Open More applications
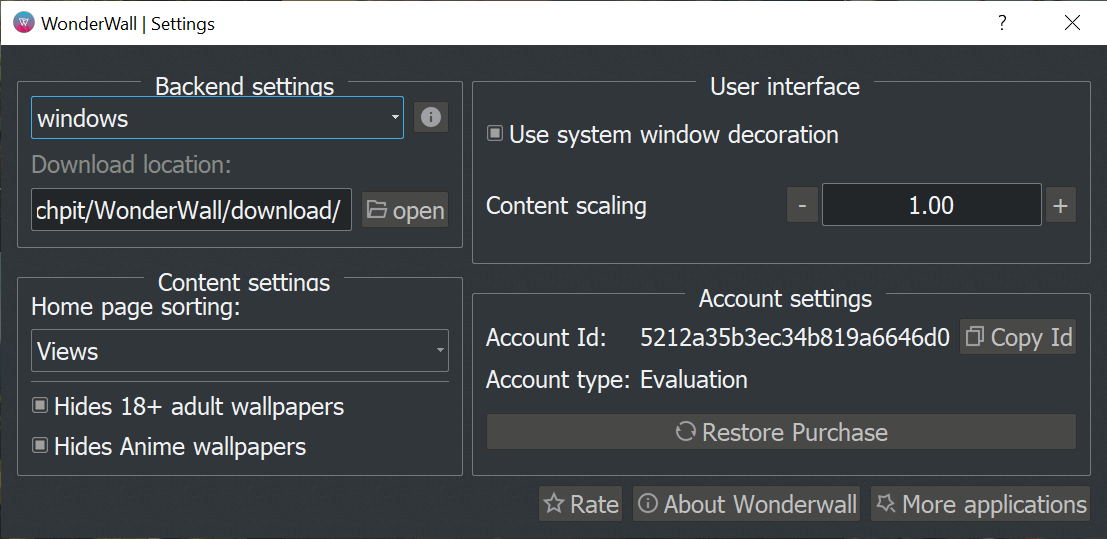Viewport: 1107px width, 539px height. click(981, 504)
